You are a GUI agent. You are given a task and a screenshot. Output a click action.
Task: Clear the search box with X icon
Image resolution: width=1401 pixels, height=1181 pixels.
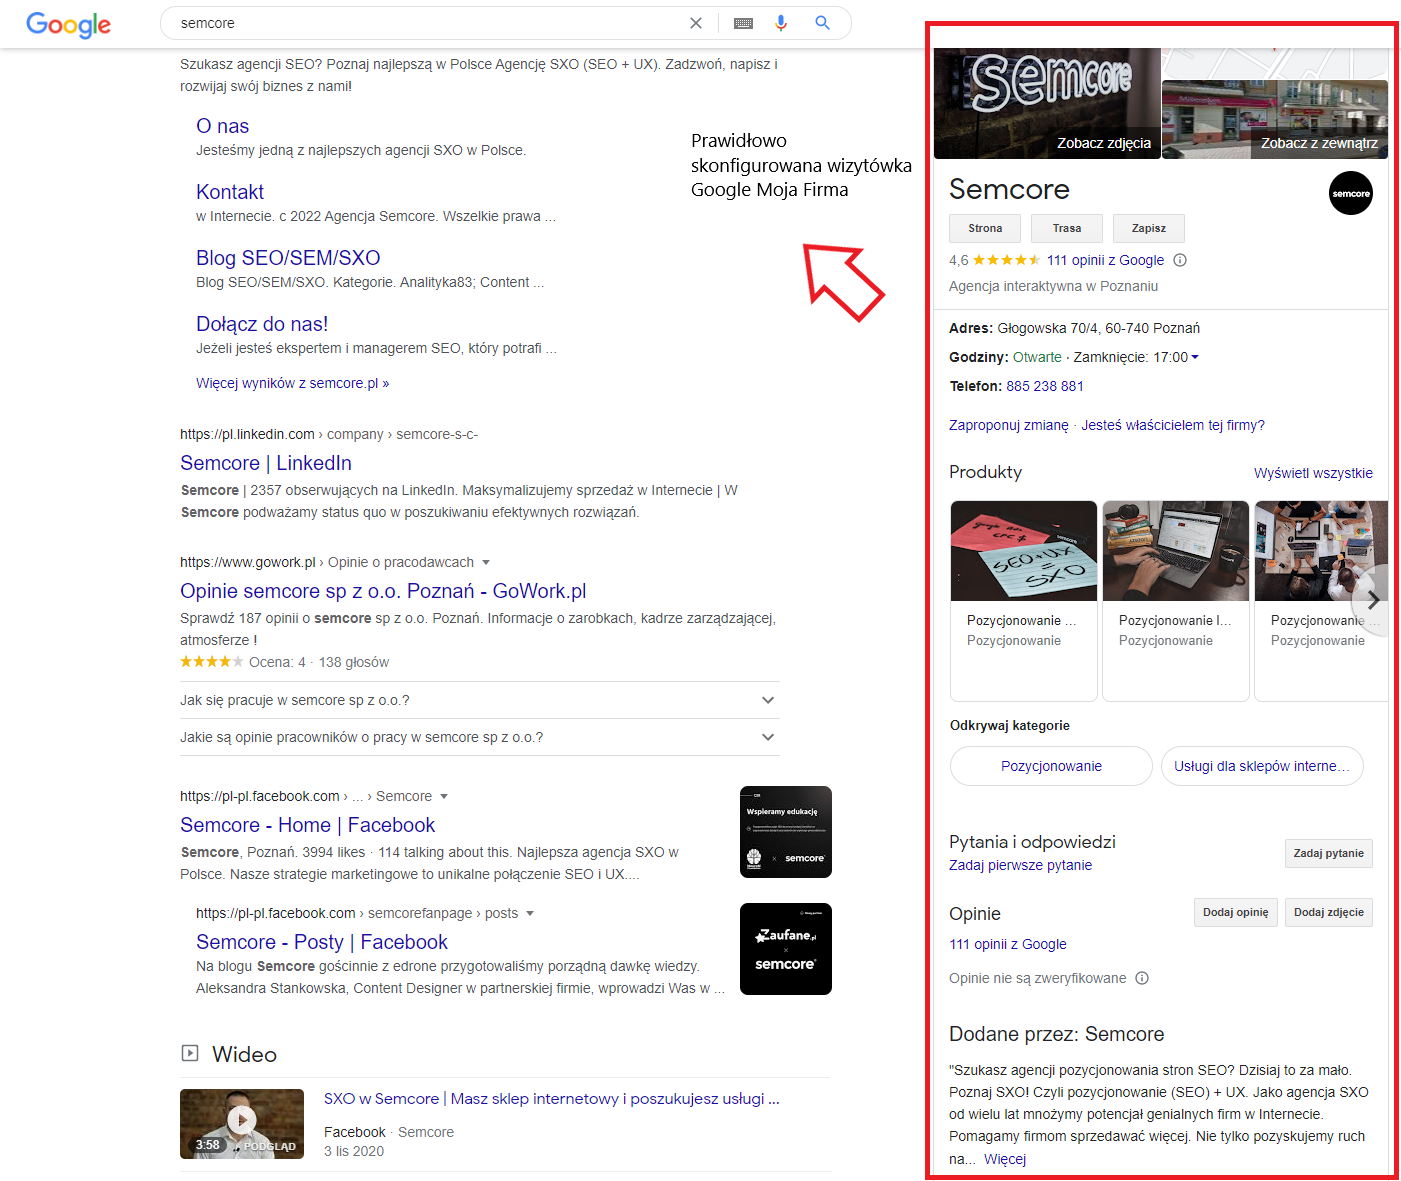pyautogui.click(x=696, y=23)
